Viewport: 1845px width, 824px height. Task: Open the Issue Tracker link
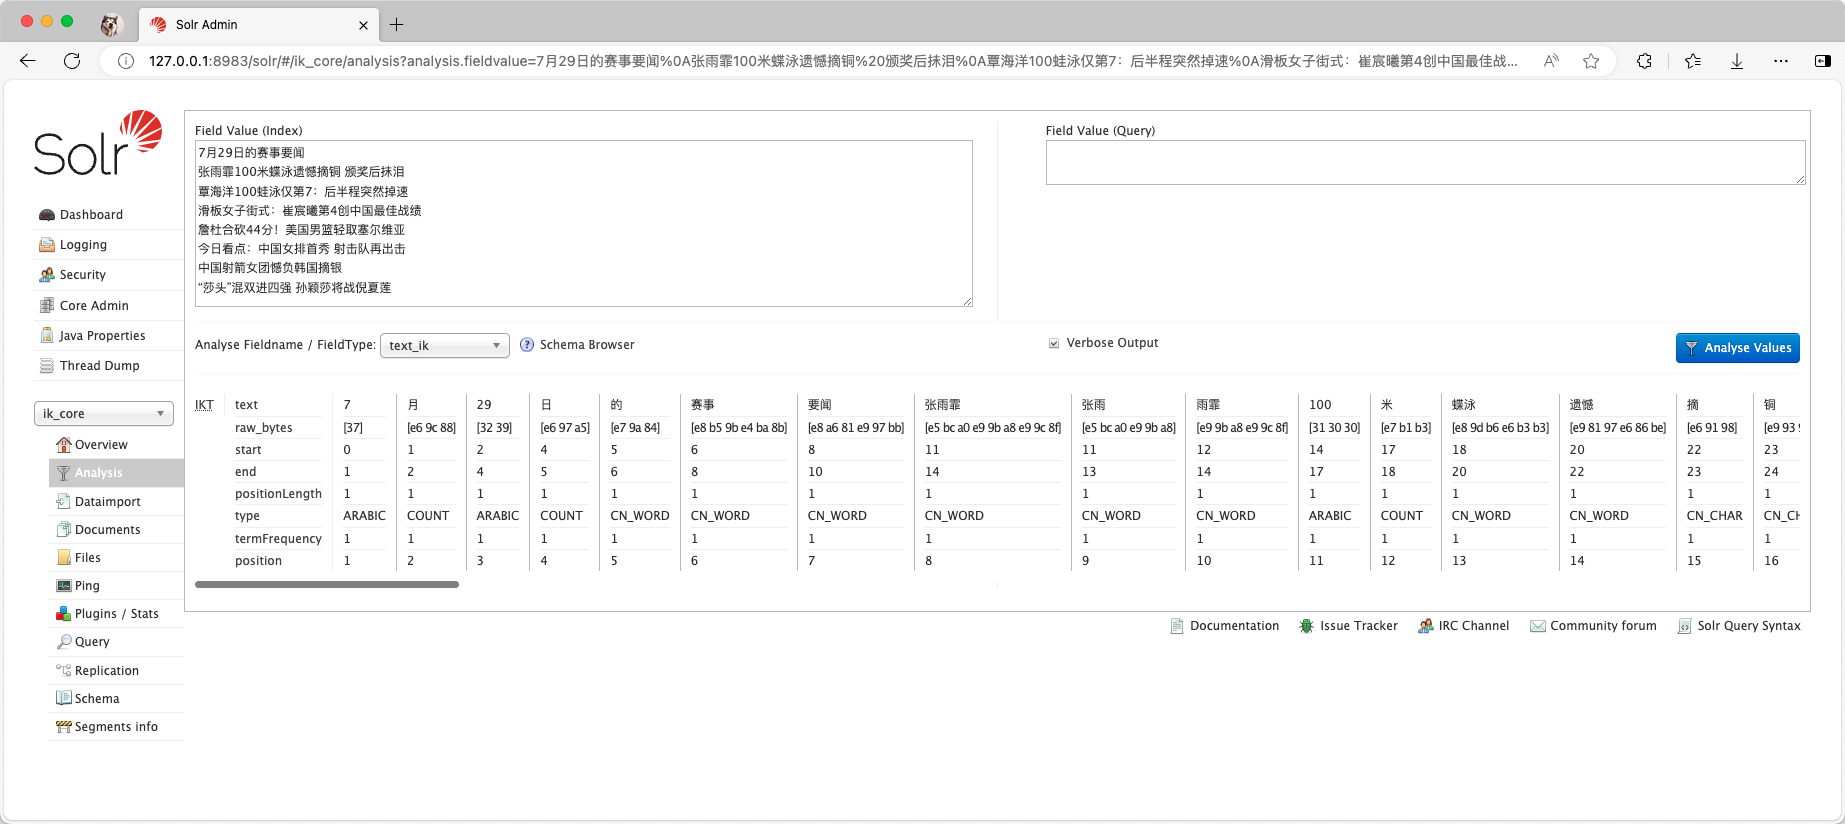click(1359, 626)
